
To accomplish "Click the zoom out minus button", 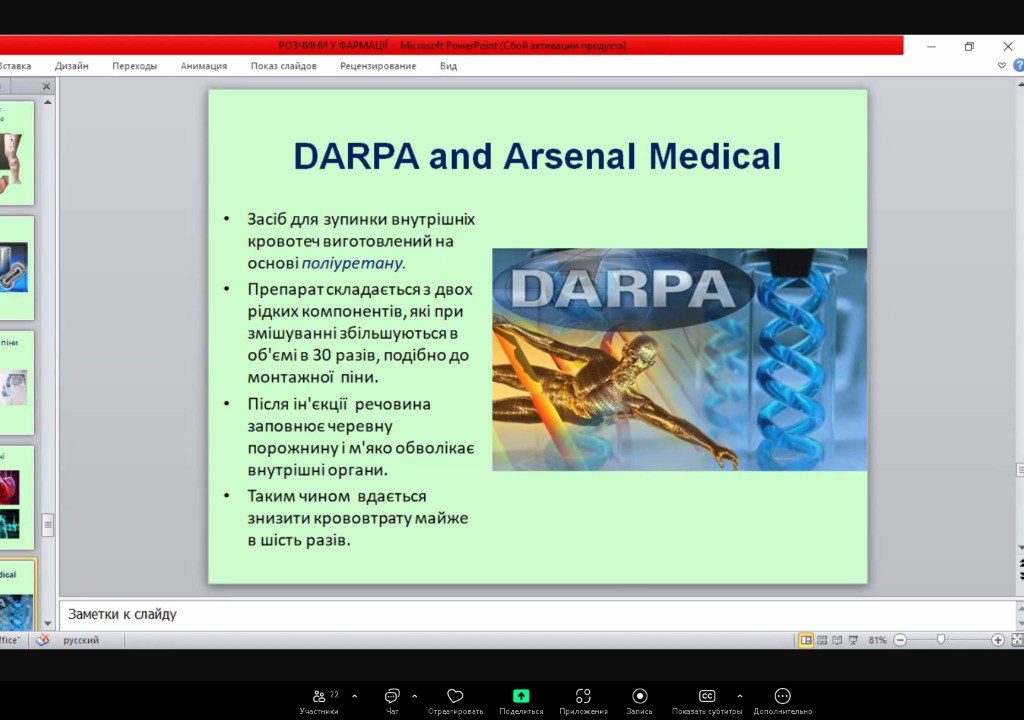I will [x=900, y=640].
